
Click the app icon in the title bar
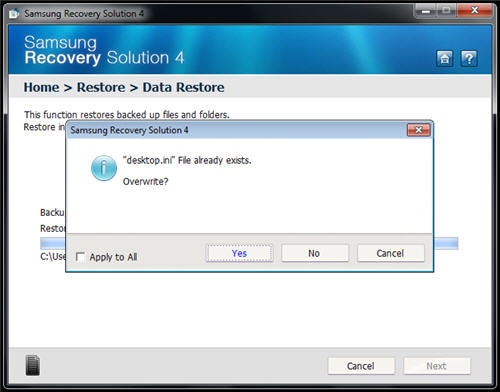pos(14,14)
